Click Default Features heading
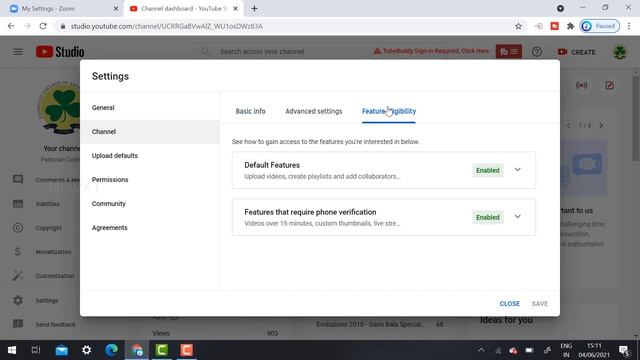The width and height of the screenshot is (640, 360). tap(272, 165)
